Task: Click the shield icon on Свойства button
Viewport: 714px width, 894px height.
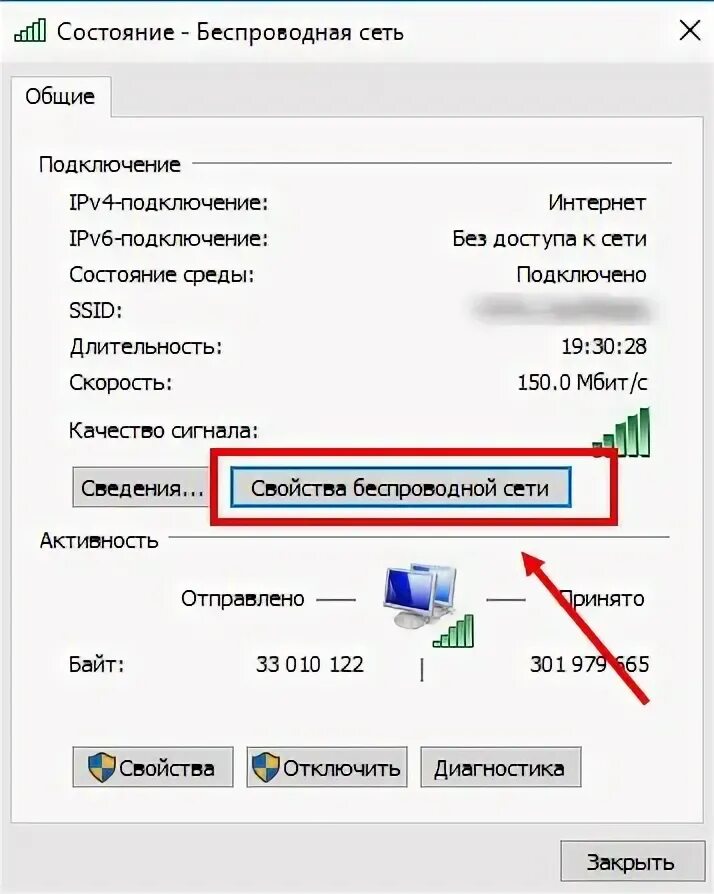Action: [x=102, y=767]
